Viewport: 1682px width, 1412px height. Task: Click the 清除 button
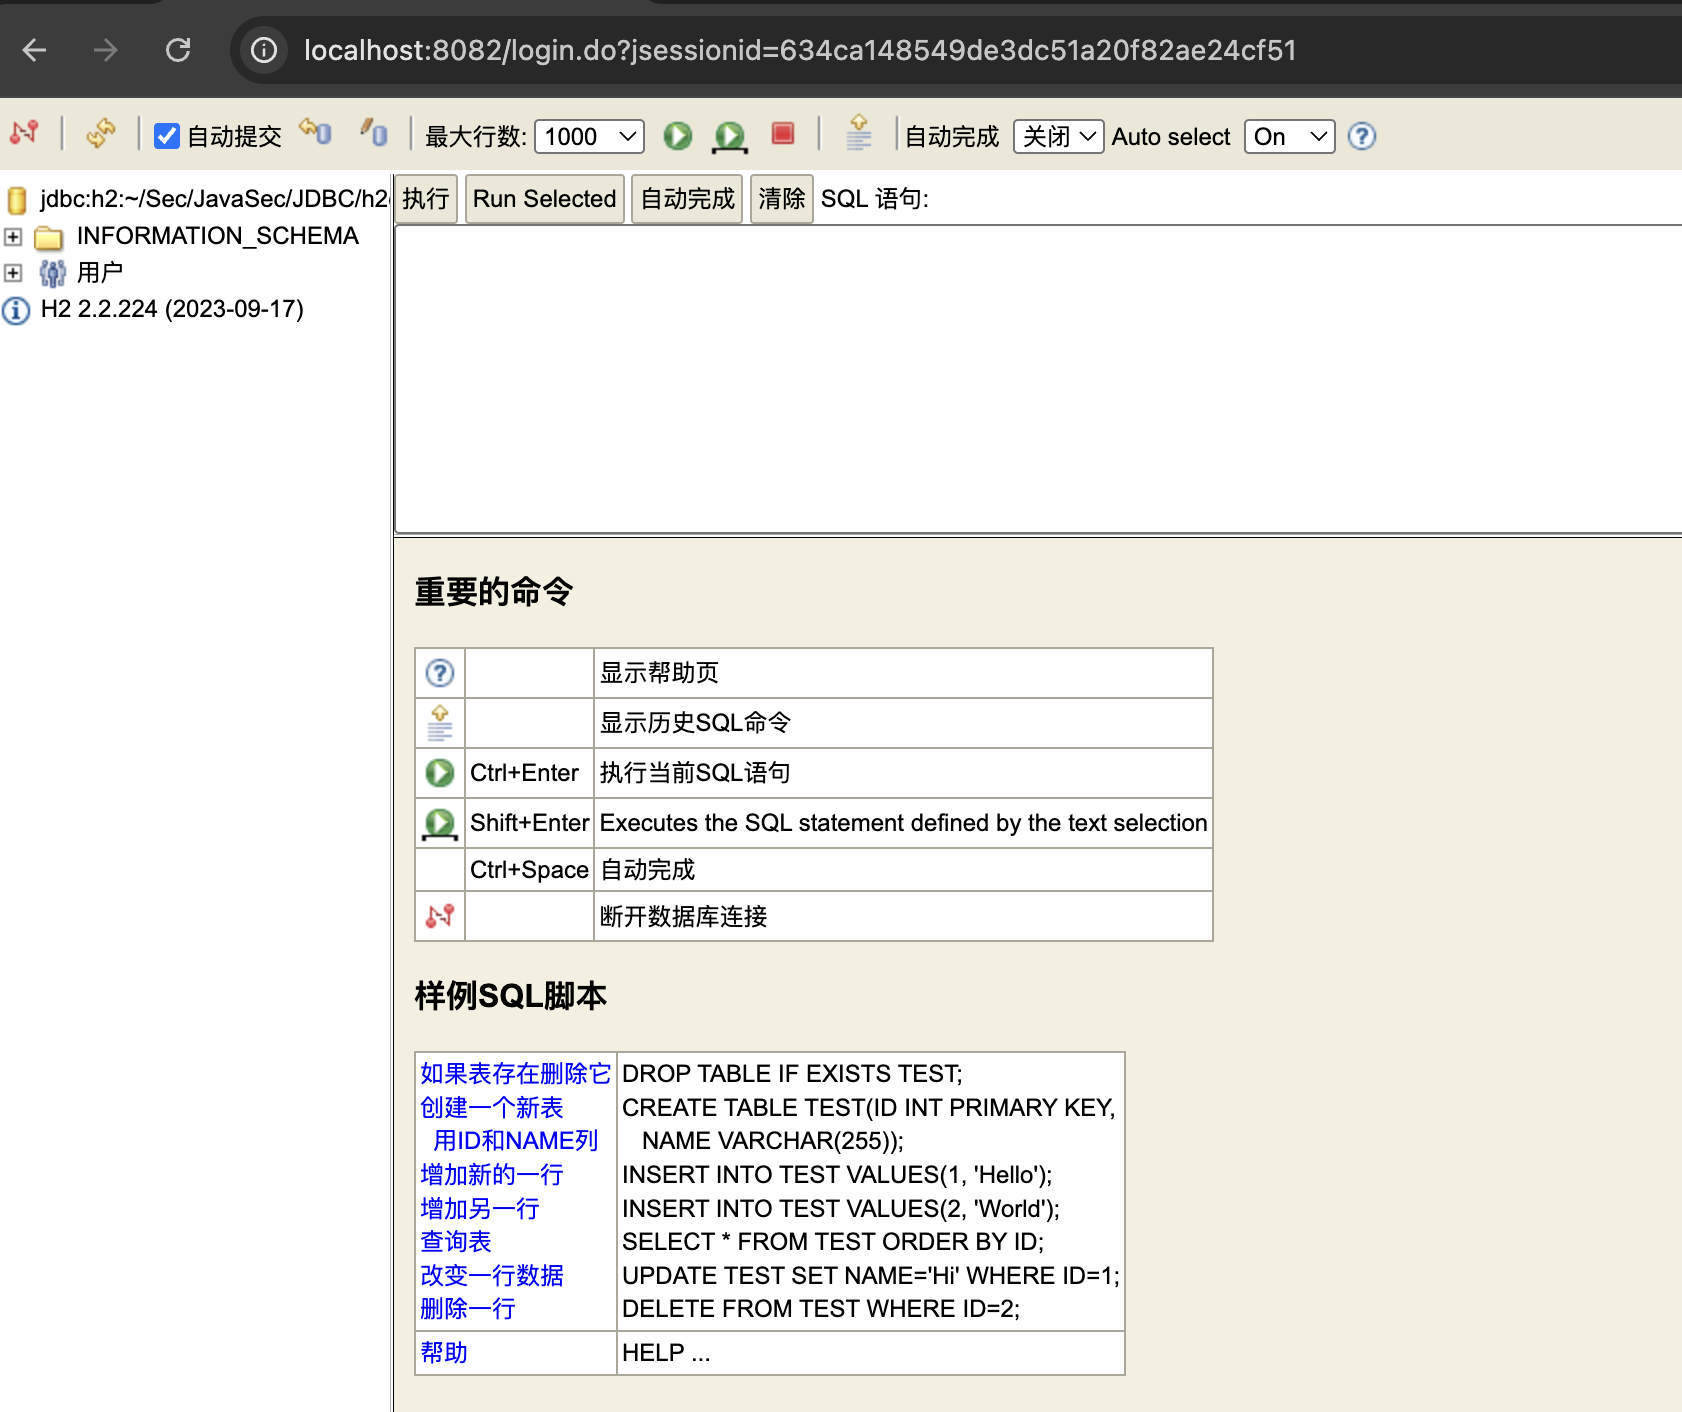[x=781, y=199]
